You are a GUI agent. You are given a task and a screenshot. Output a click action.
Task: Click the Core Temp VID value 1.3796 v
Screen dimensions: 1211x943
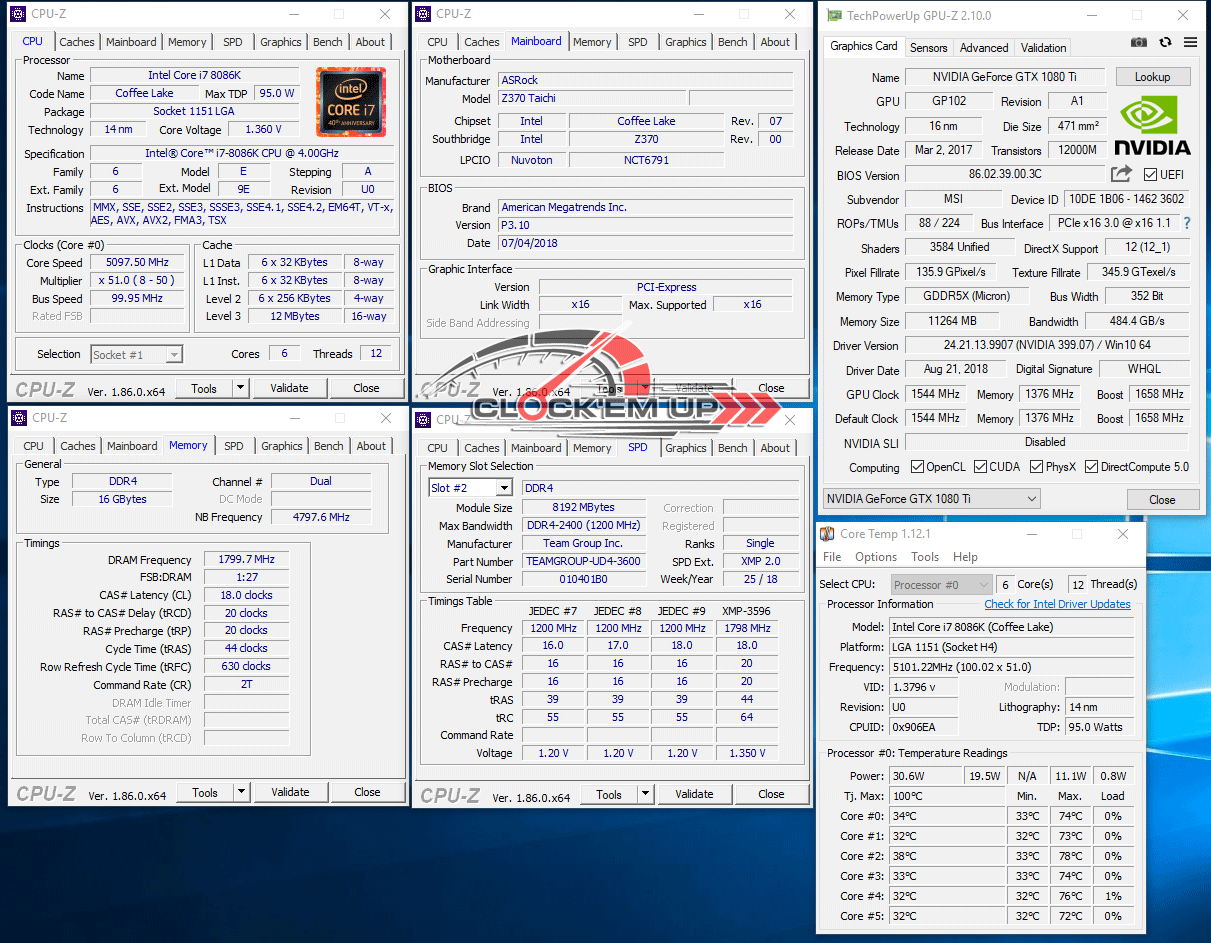coord(923,687)
